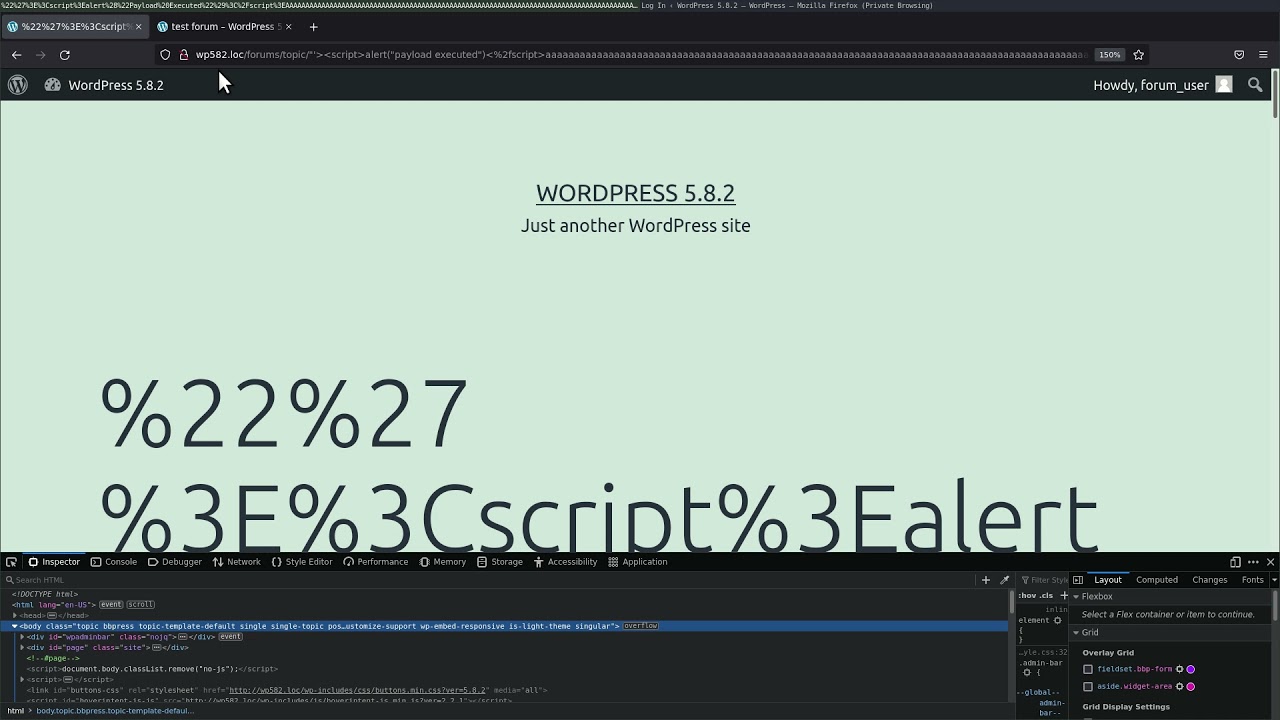Bookmark this page with the star

1138,55
